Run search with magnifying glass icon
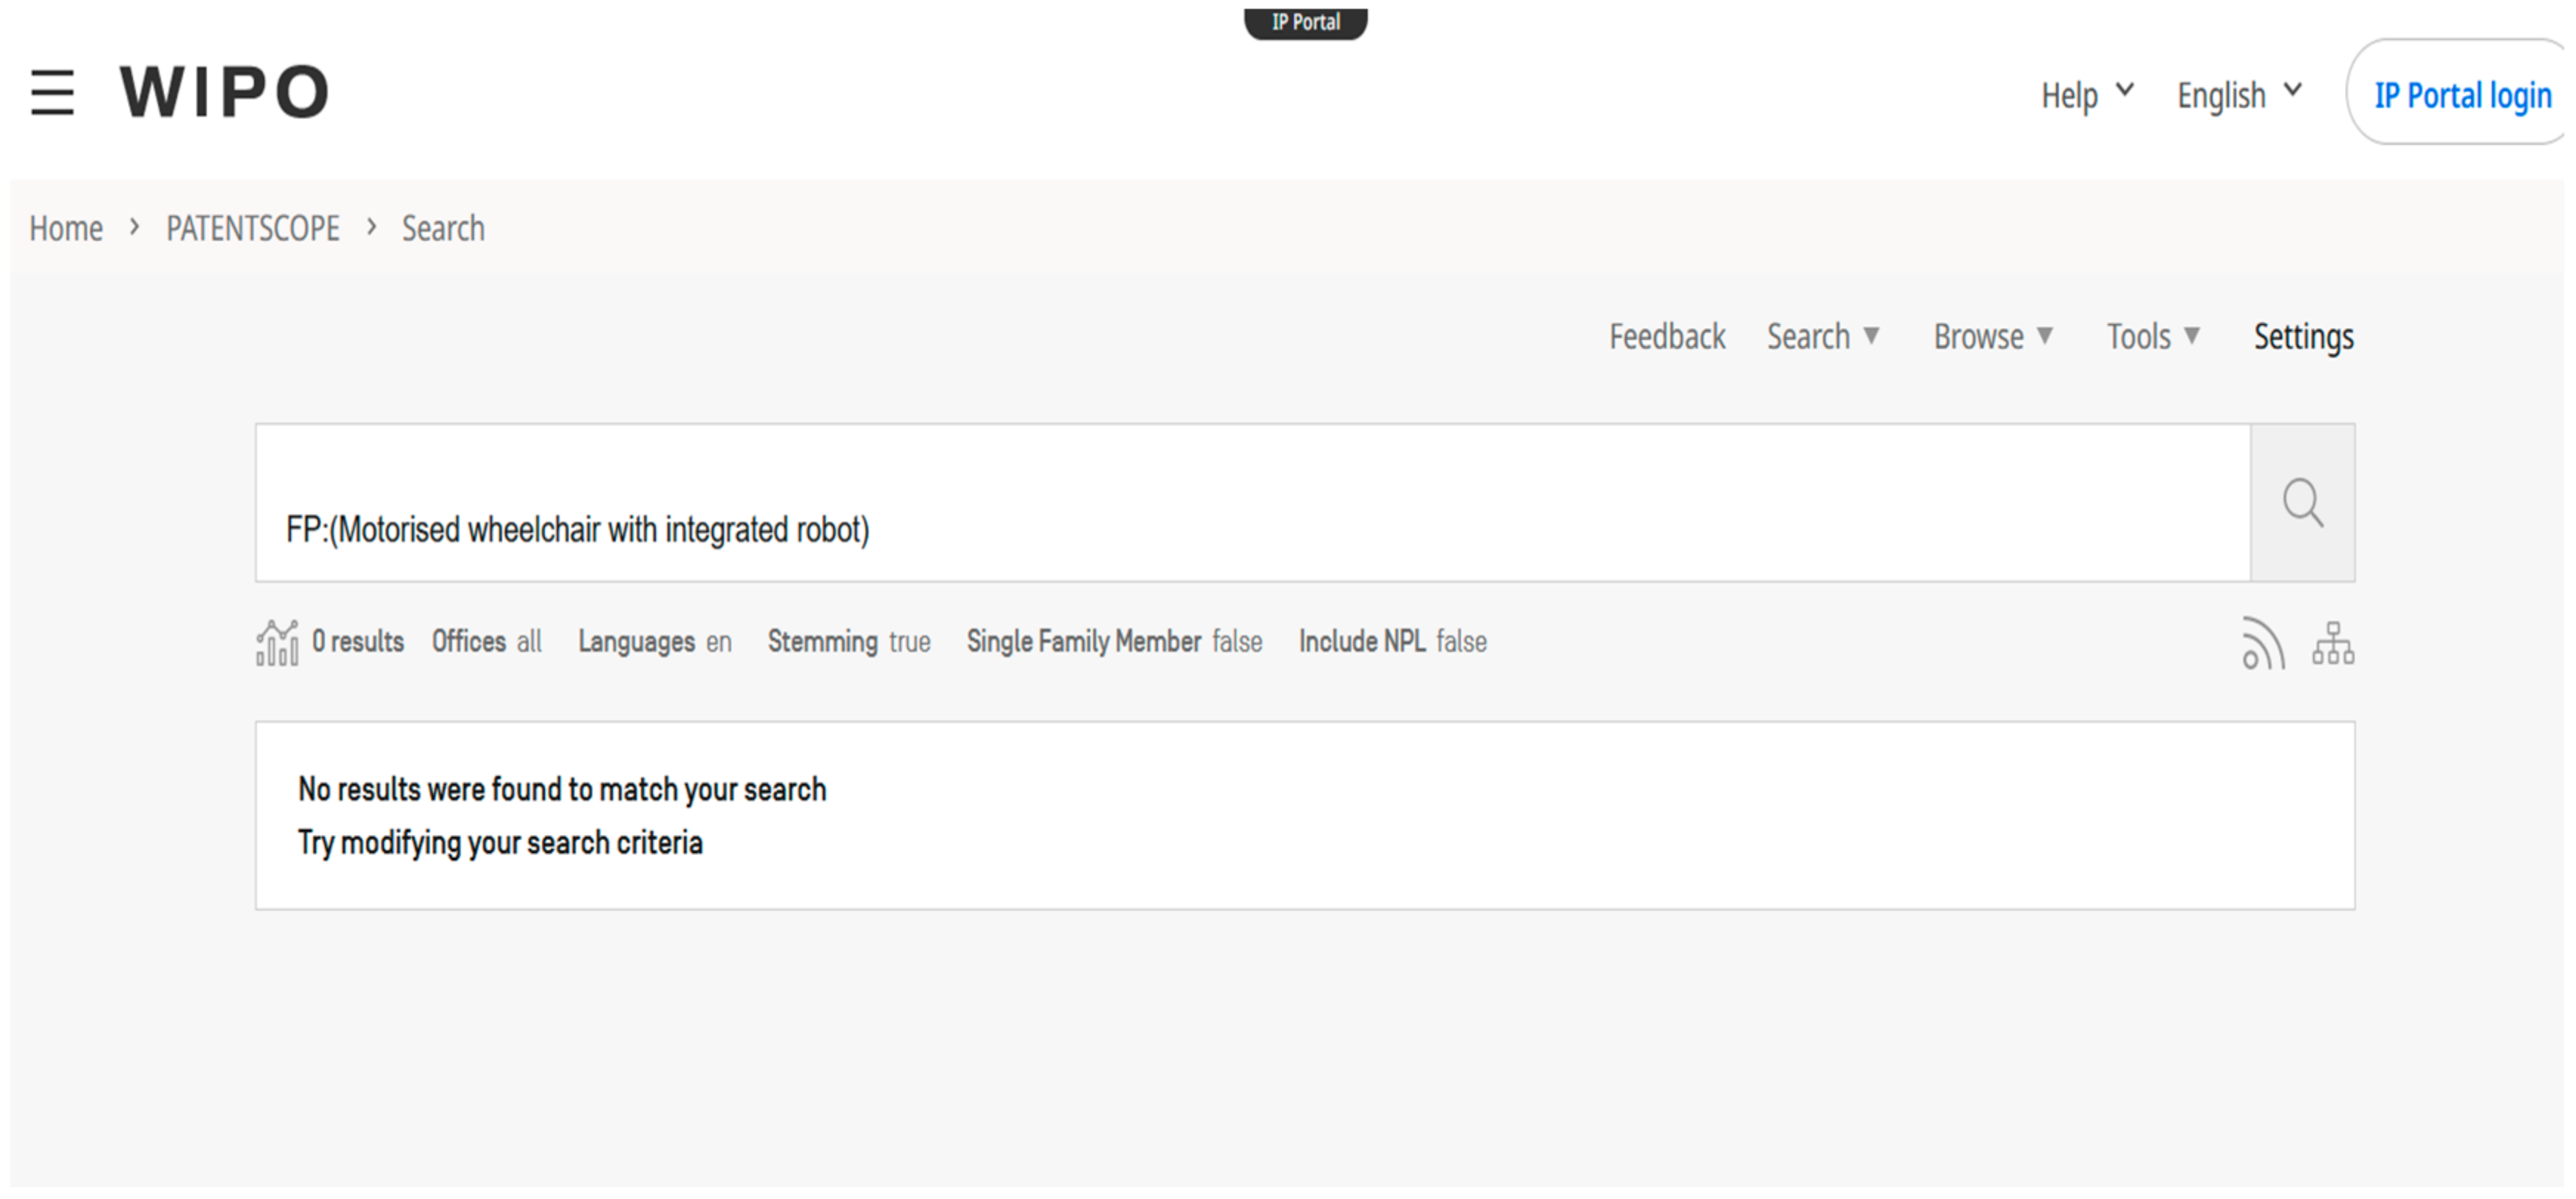Viewport: 2576px width, 1199px height. coord(2302,503)
